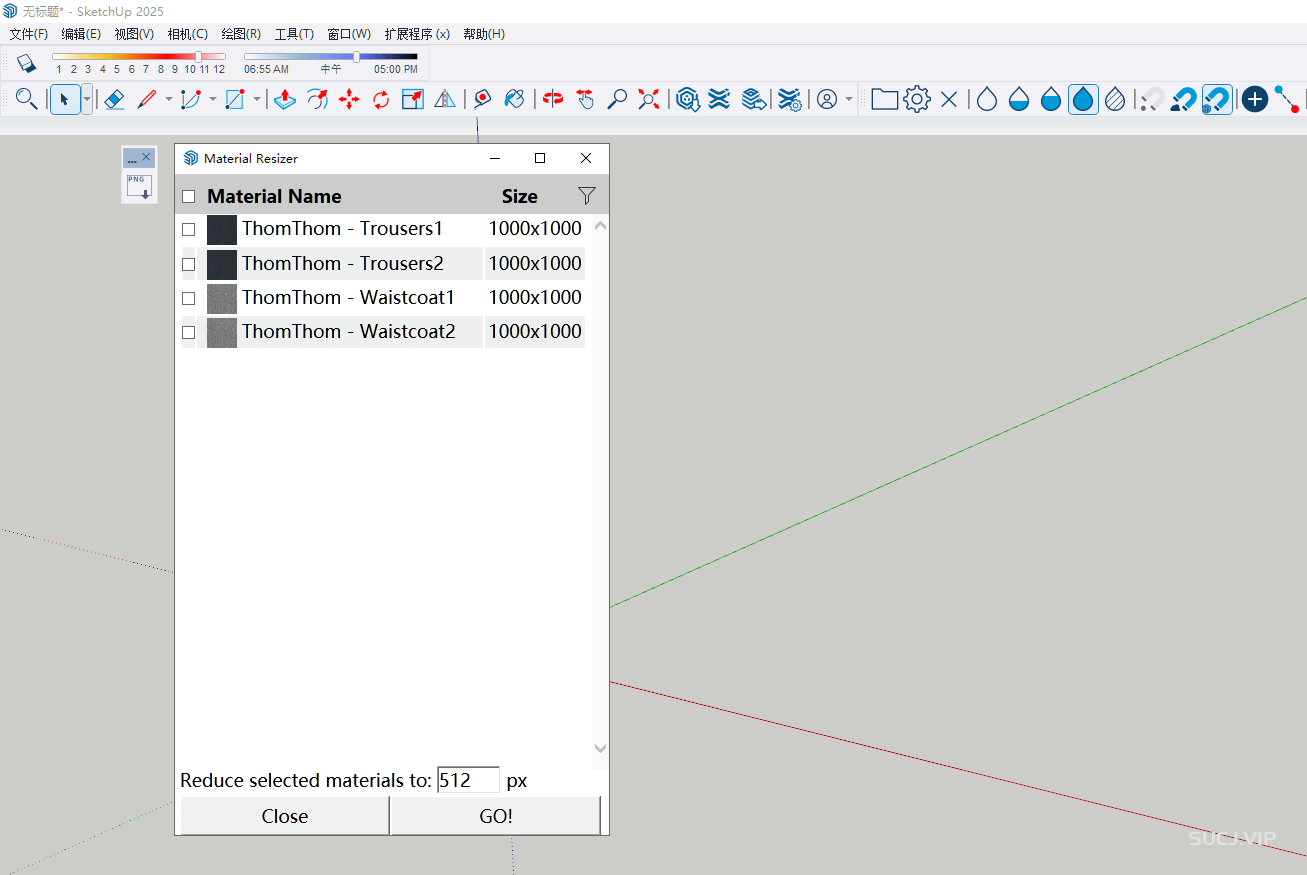Tick the checkbox for ThomThom - Trousers1
The image size is (1307, 875).
[188, 229]
